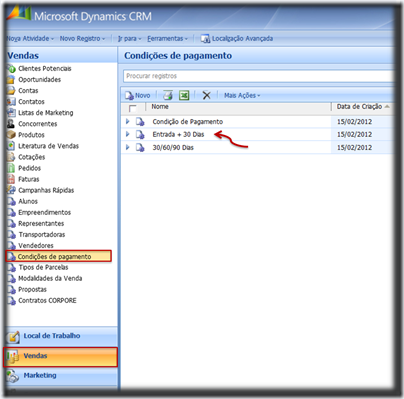Click the Campanhas Rápidas icon
Screen dimensions: 404x399
11,190
